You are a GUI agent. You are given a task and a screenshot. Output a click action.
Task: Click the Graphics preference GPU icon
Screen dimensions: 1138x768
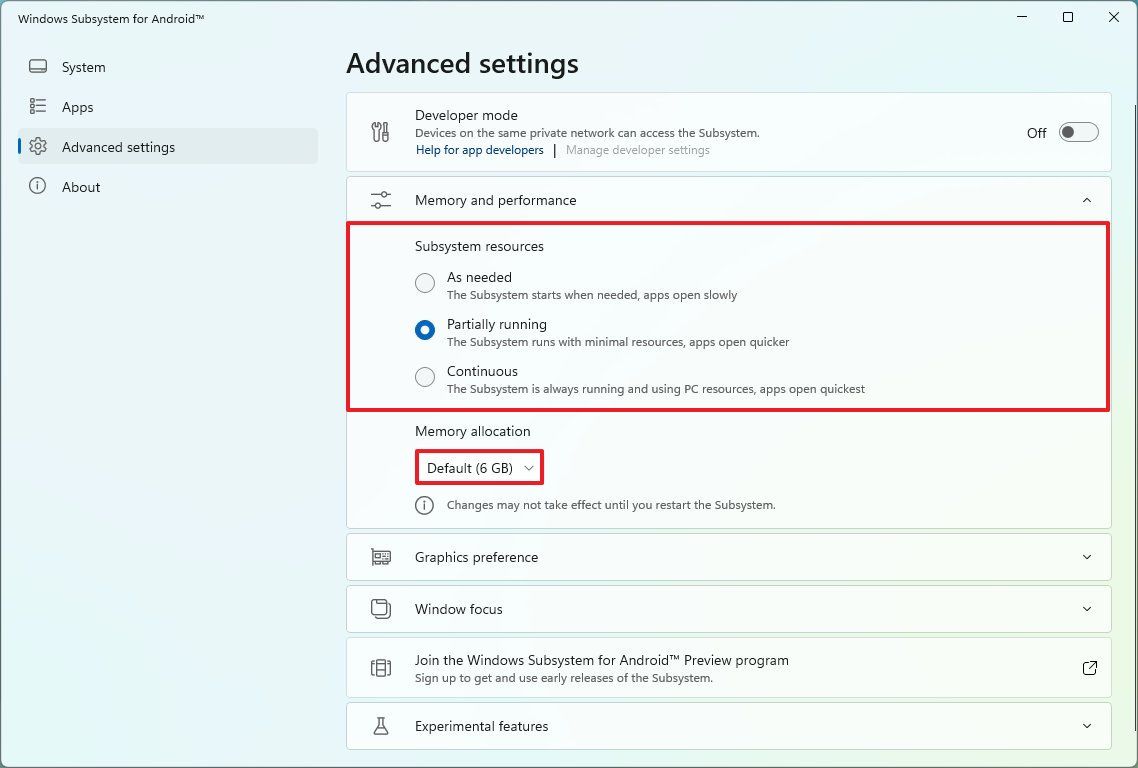coord(381,557)
